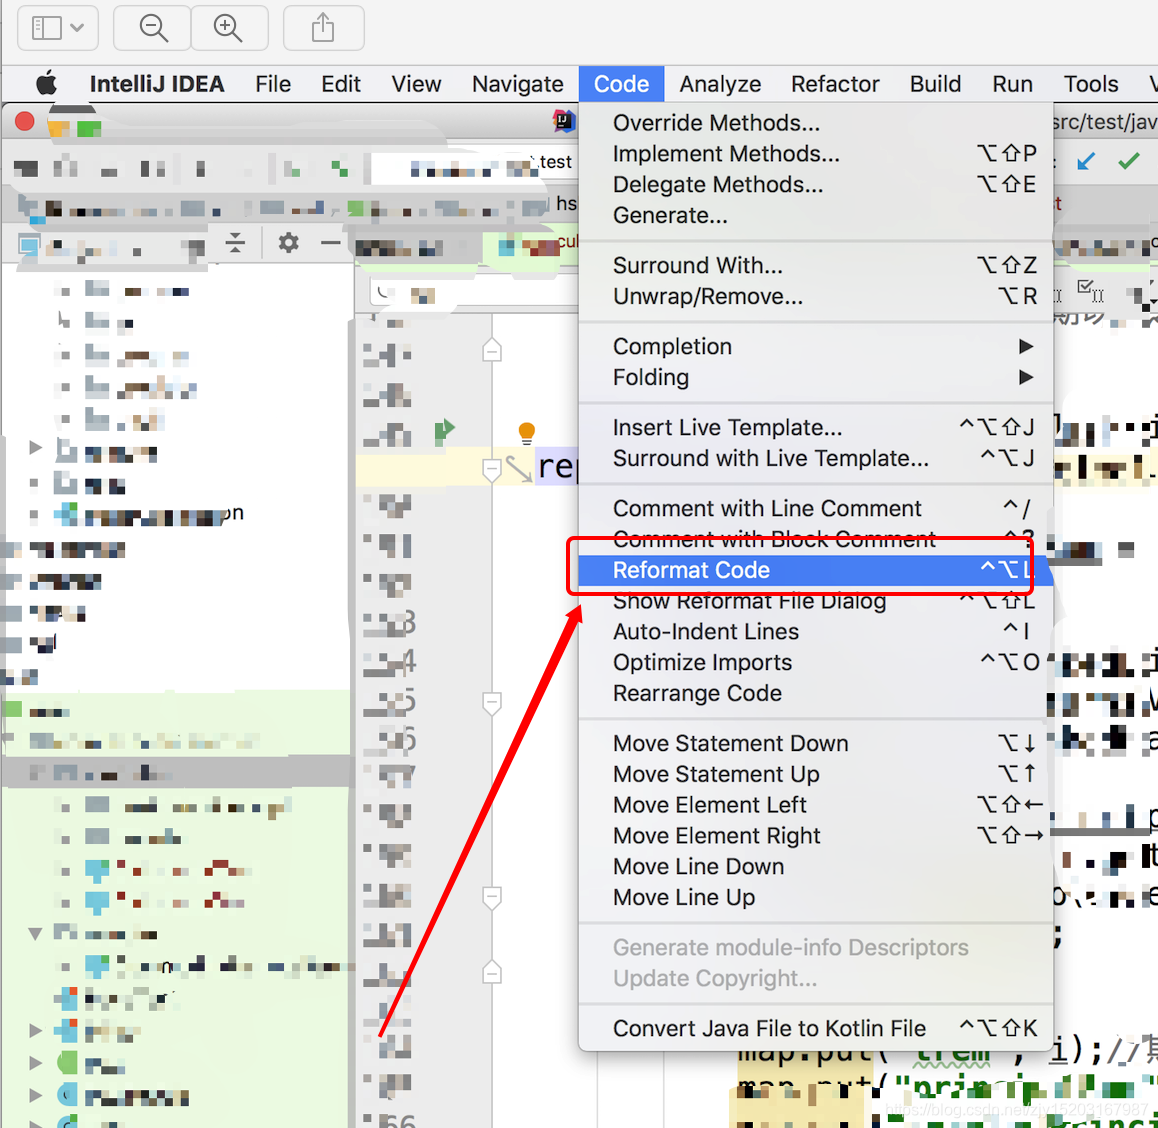Open the File menu
The image size is (1158, 1128).
[x=273, y=83]
